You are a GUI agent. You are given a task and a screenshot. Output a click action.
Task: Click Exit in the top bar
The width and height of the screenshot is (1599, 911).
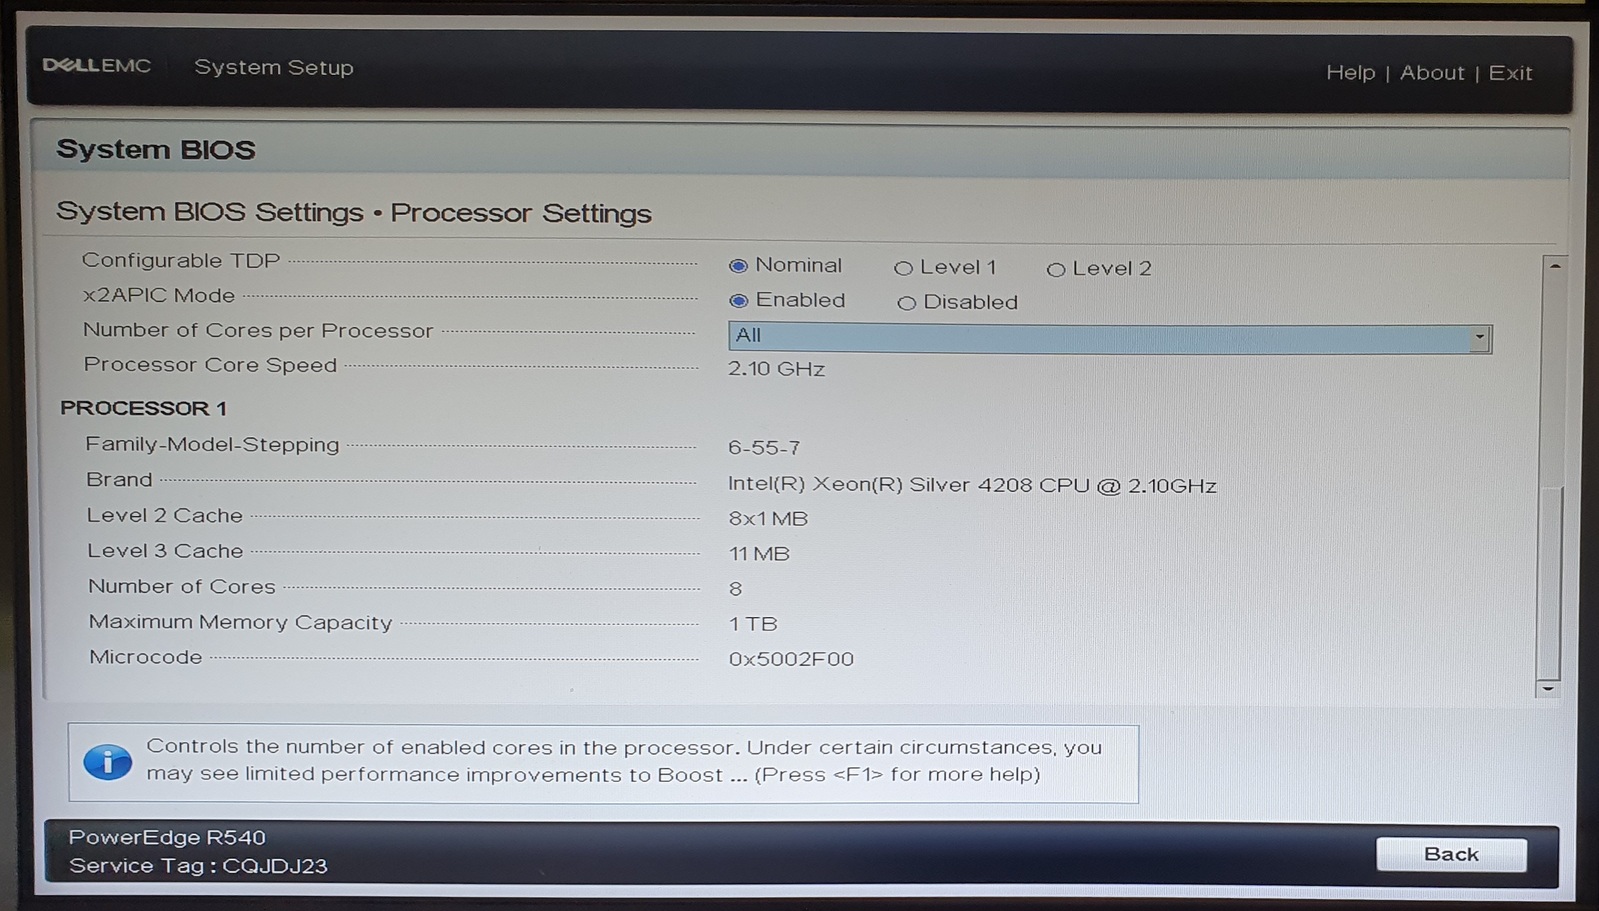[1510, 73]
